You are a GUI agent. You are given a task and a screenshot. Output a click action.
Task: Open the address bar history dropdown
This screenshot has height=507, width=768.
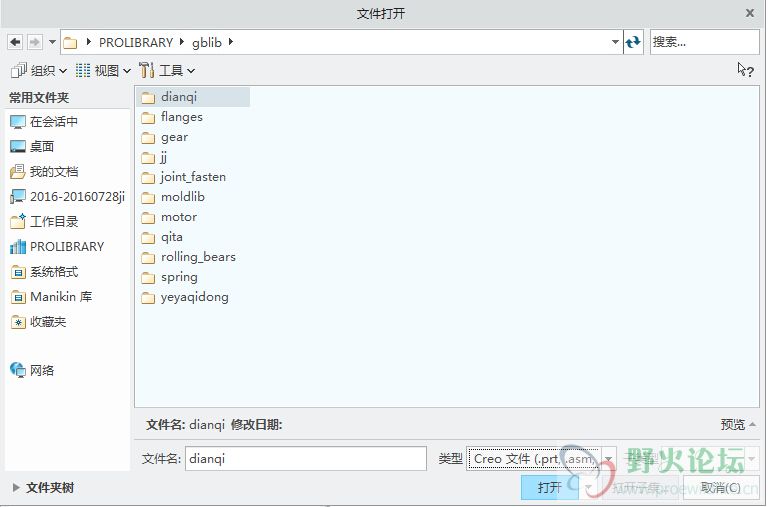pos(615,42)
